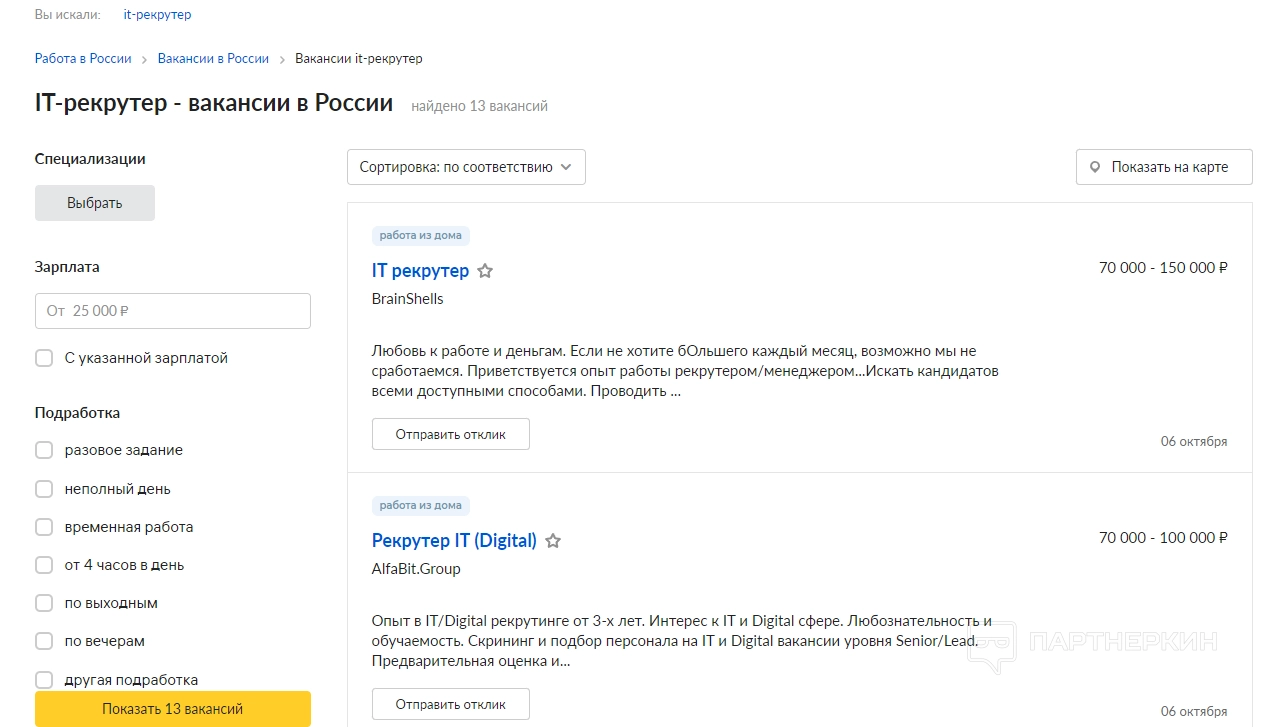
Task: Star the Рекрутер IT (Digital) vacancy
Action: (553, 541)
